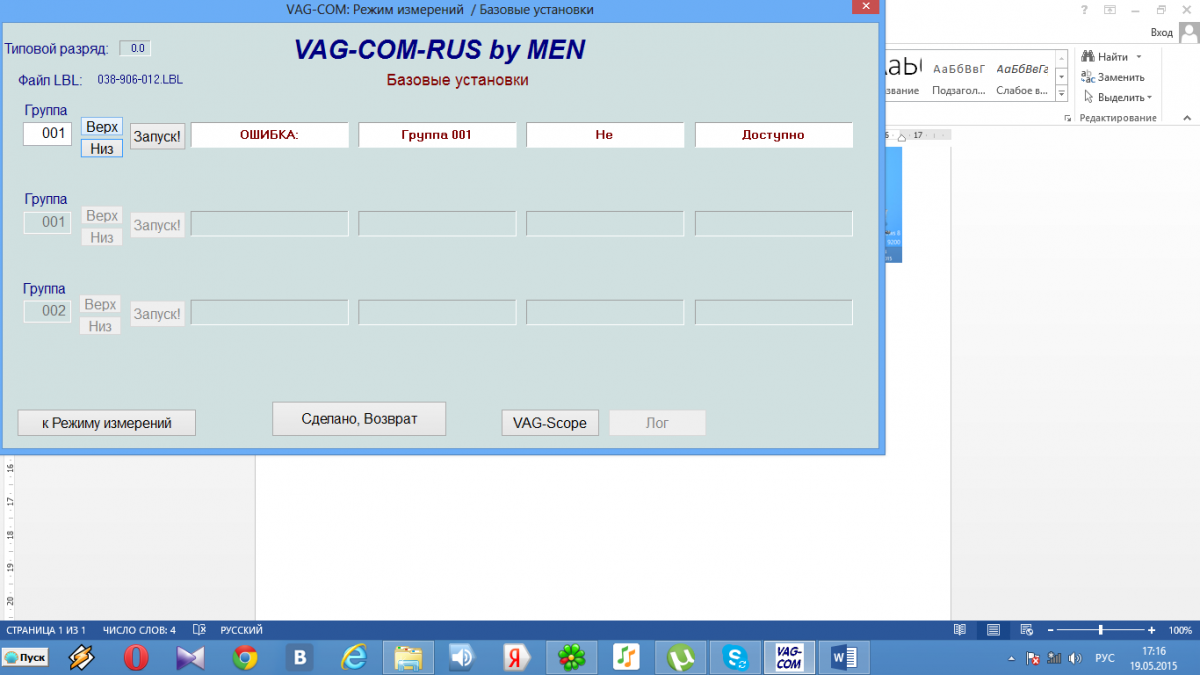Launch Google Chrome from the taskbar

coord(245,657)
